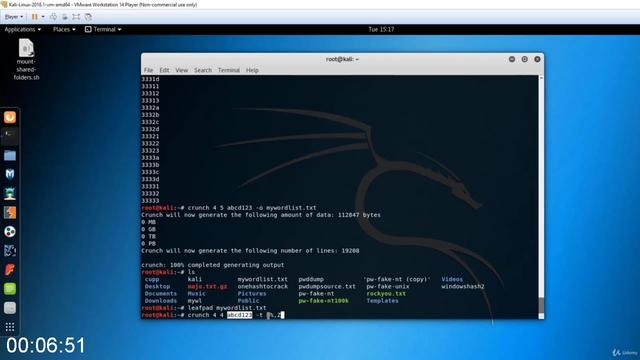Open the green chat icon in the dock

click(x=10, y=289)
